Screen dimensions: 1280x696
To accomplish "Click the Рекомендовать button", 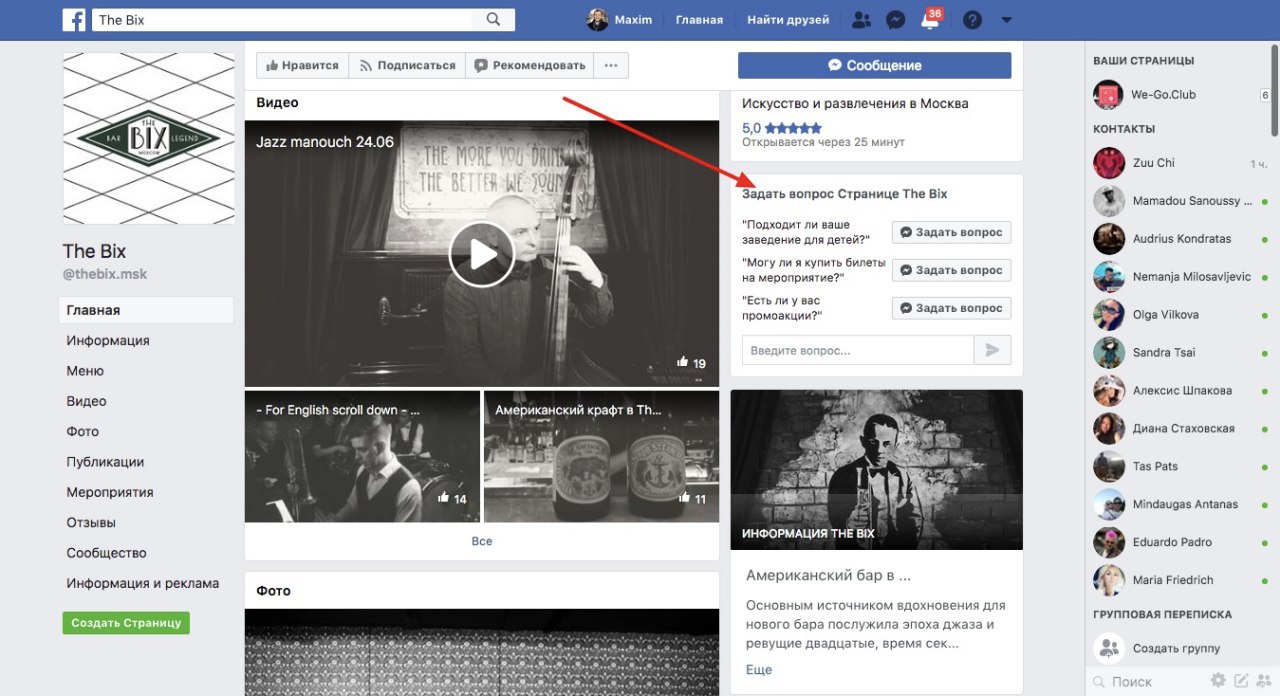I will coord(530,65).
